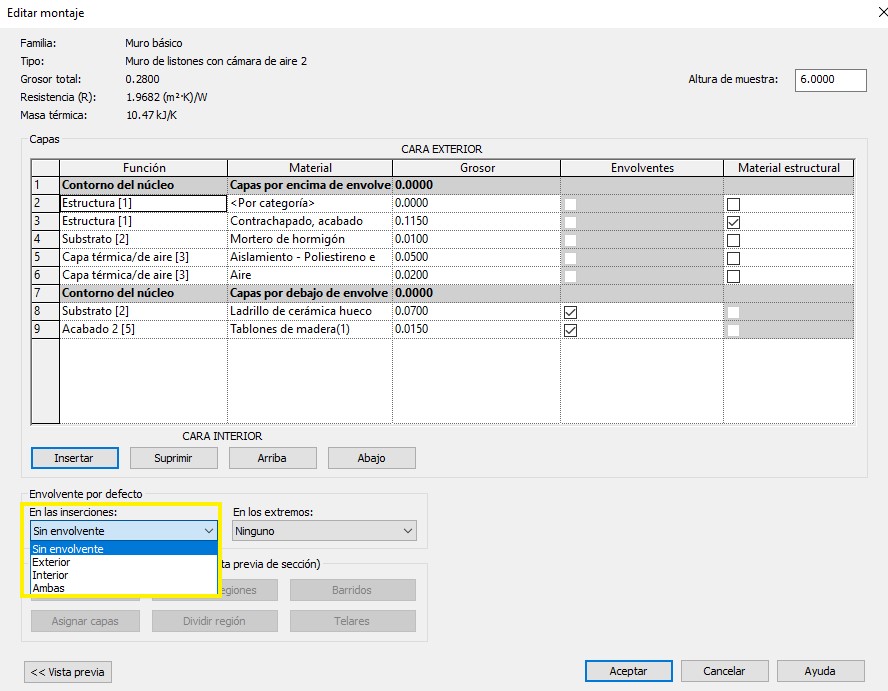Uncheck structural material for Contrachapado, acabado
Viewport: 888px width, 691px height.
[x=733, y=222]
